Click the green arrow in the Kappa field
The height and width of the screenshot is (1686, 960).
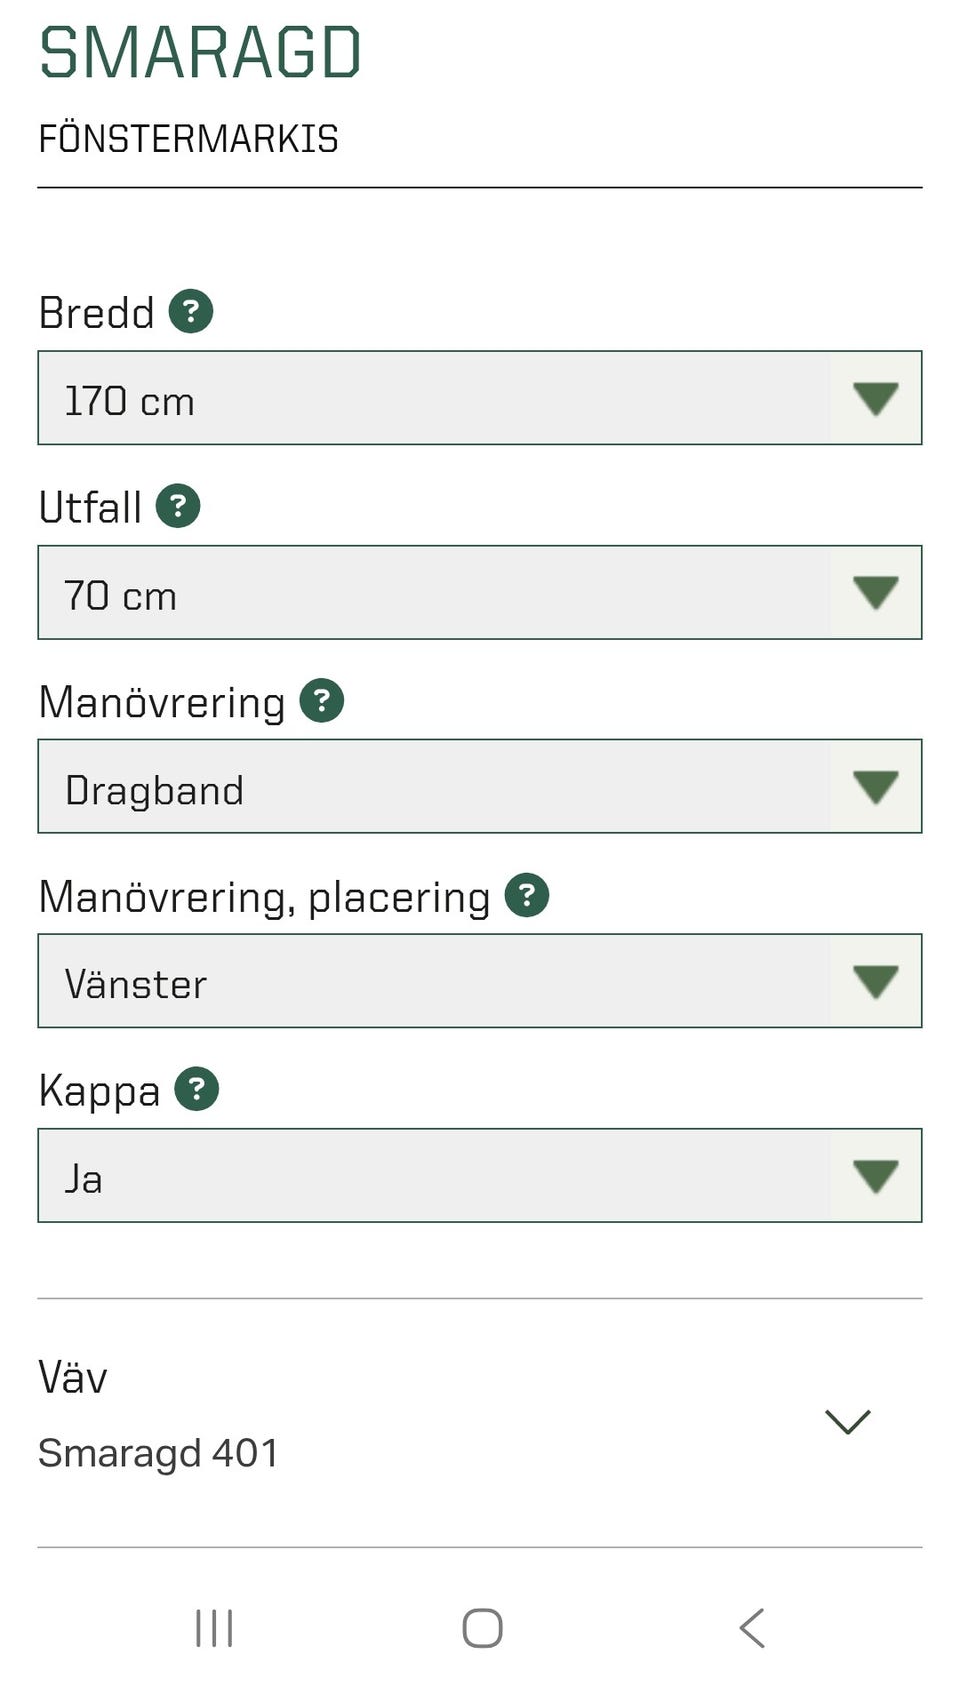[x=876, y=1176]
